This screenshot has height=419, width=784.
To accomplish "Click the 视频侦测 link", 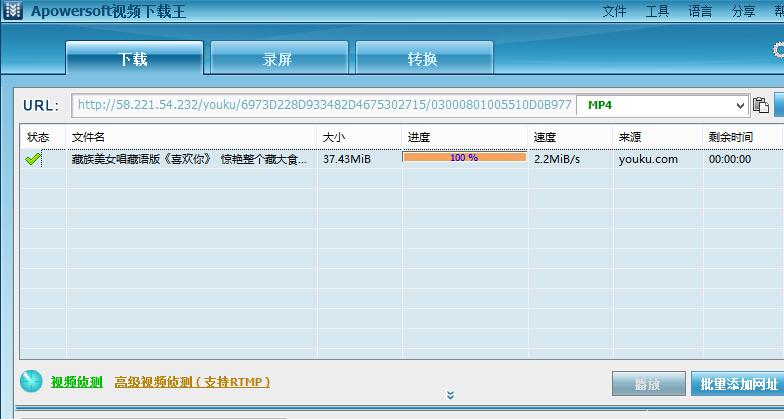I will [76, 382].
